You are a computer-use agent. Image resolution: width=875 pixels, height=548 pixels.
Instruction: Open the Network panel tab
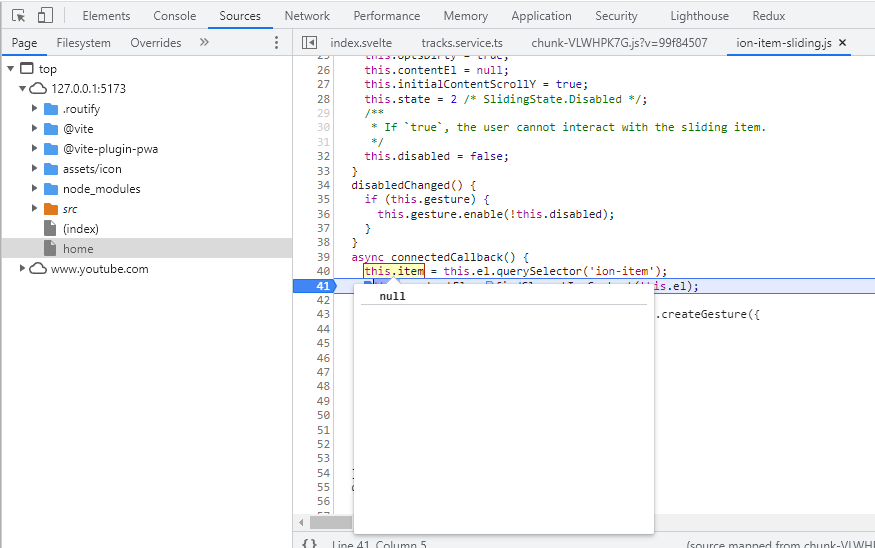click(x=307, y=16)
